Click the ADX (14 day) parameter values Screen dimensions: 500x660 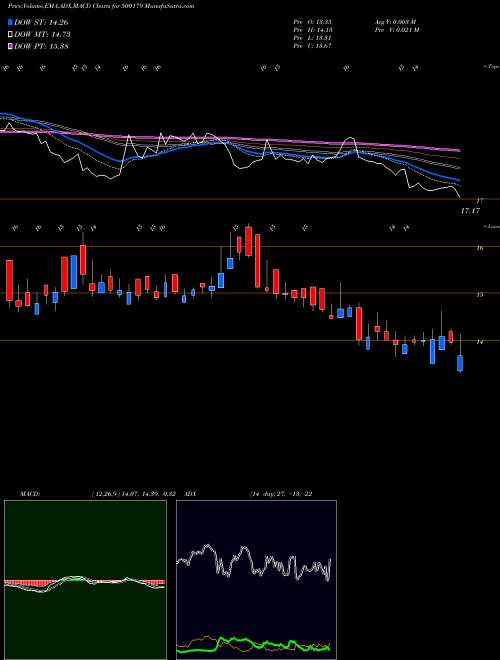[x=281, y=494]
